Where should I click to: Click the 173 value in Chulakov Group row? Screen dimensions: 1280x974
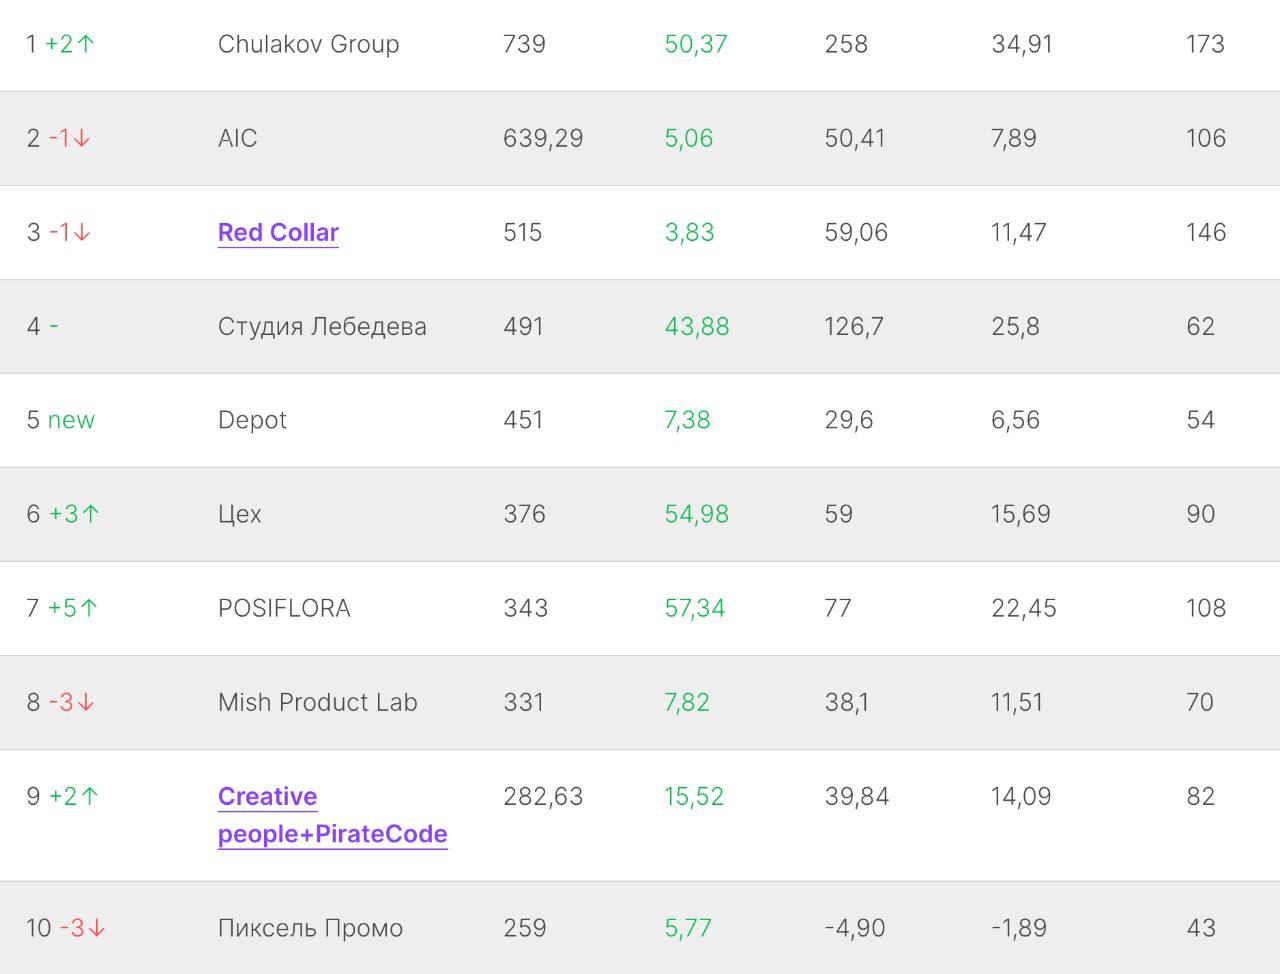pos(1205,44)
